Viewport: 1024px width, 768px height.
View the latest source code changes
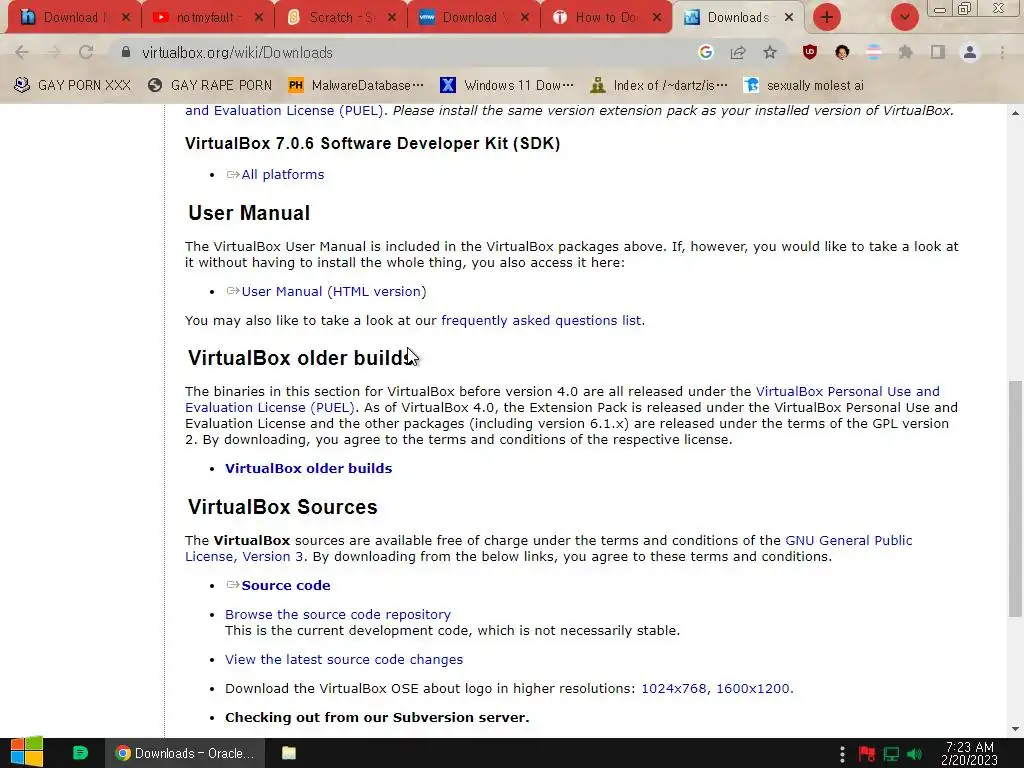tap(344, 660)
